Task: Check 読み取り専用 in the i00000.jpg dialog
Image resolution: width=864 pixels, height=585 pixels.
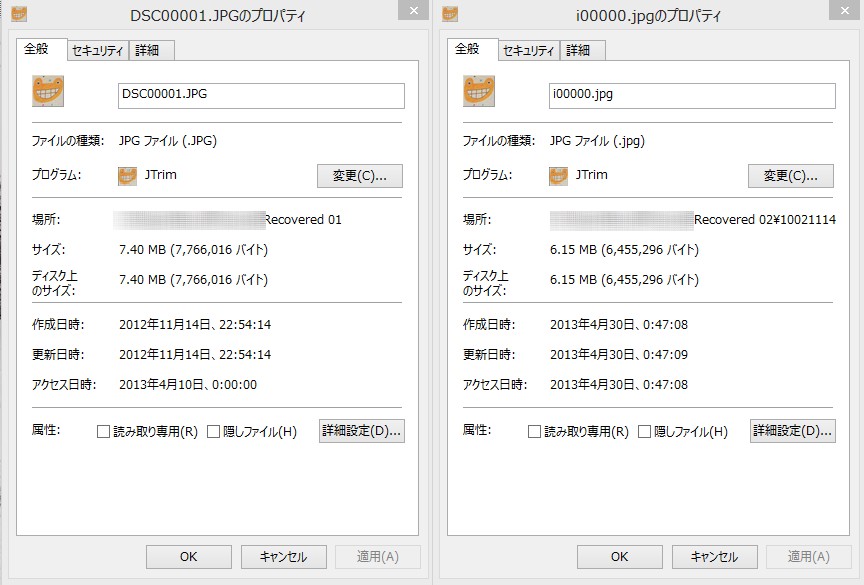Action: coord(534,432)
